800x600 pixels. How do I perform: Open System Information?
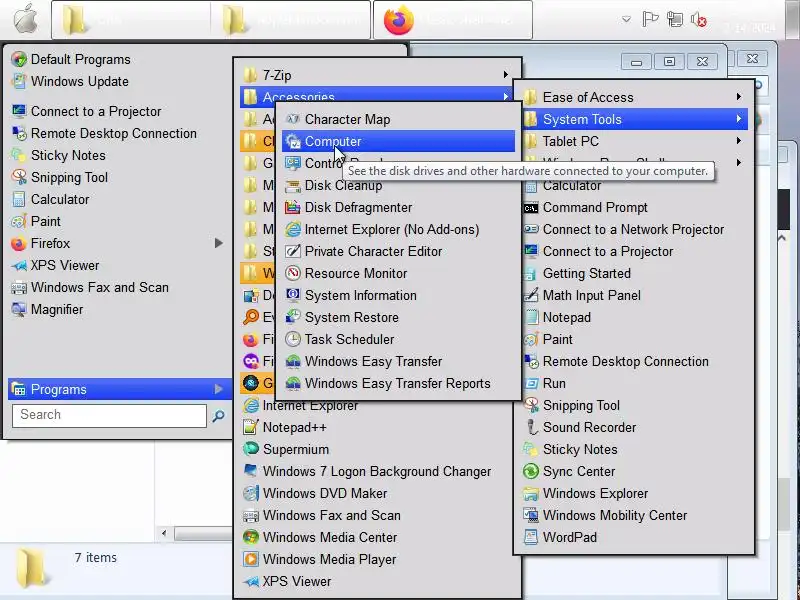pos(398,295)
